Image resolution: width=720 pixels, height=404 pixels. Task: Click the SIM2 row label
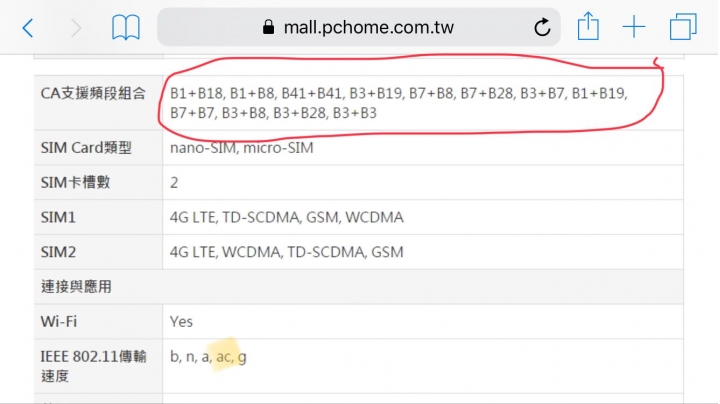[x=58, y=252]
